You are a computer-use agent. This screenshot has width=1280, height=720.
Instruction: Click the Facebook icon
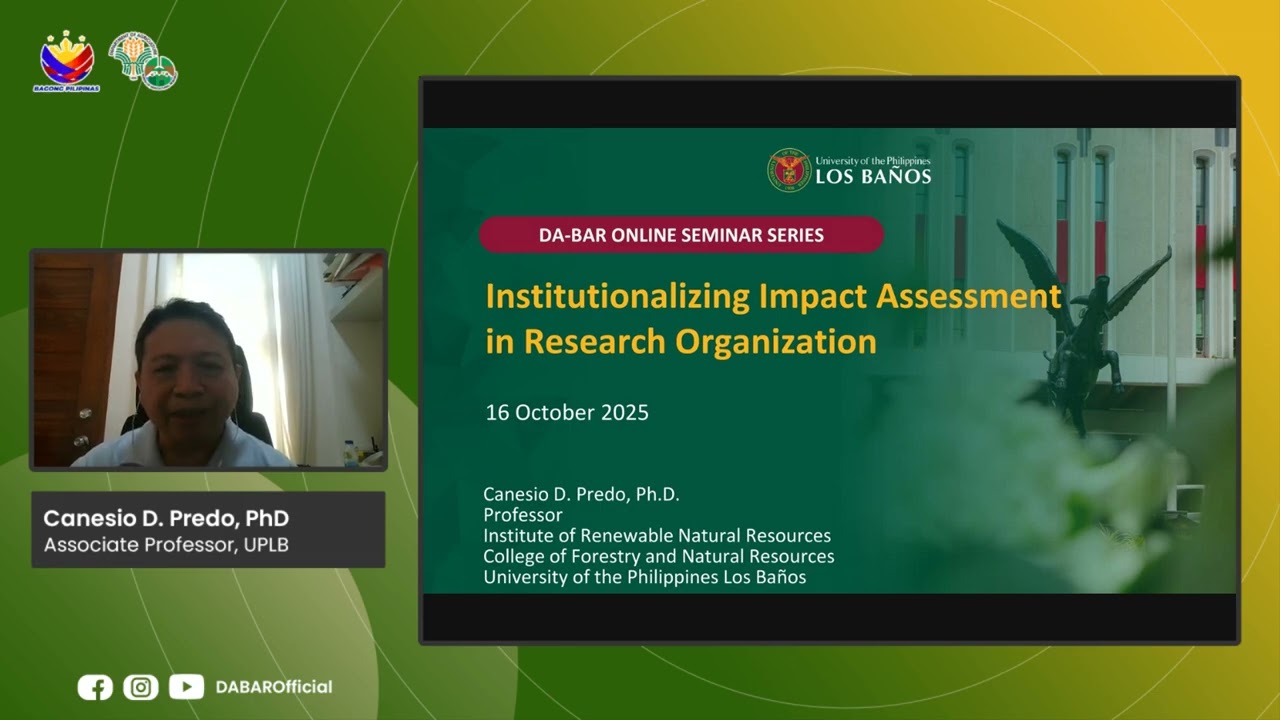click(96, 687)
